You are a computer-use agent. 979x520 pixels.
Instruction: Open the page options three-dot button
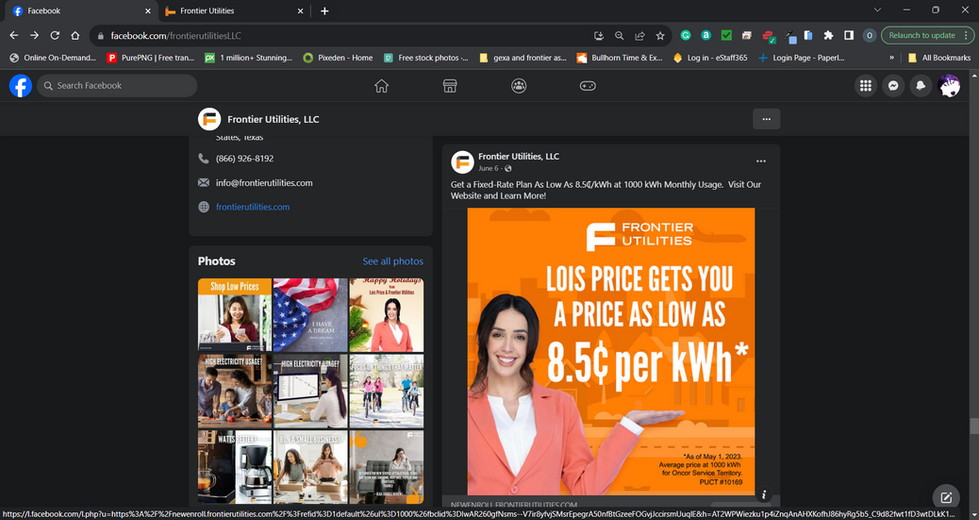766,119
